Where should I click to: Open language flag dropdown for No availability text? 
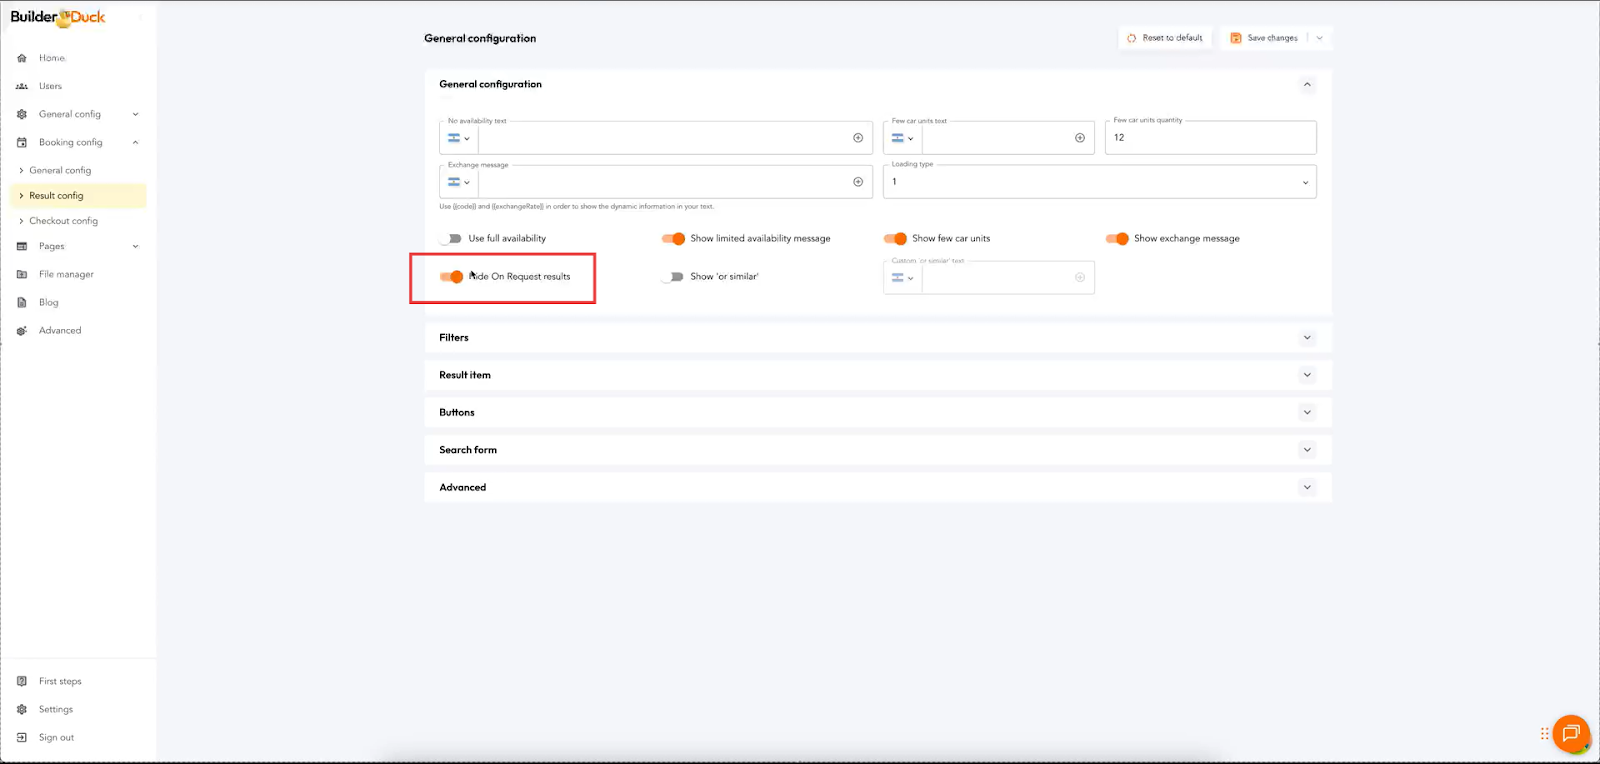459,138
